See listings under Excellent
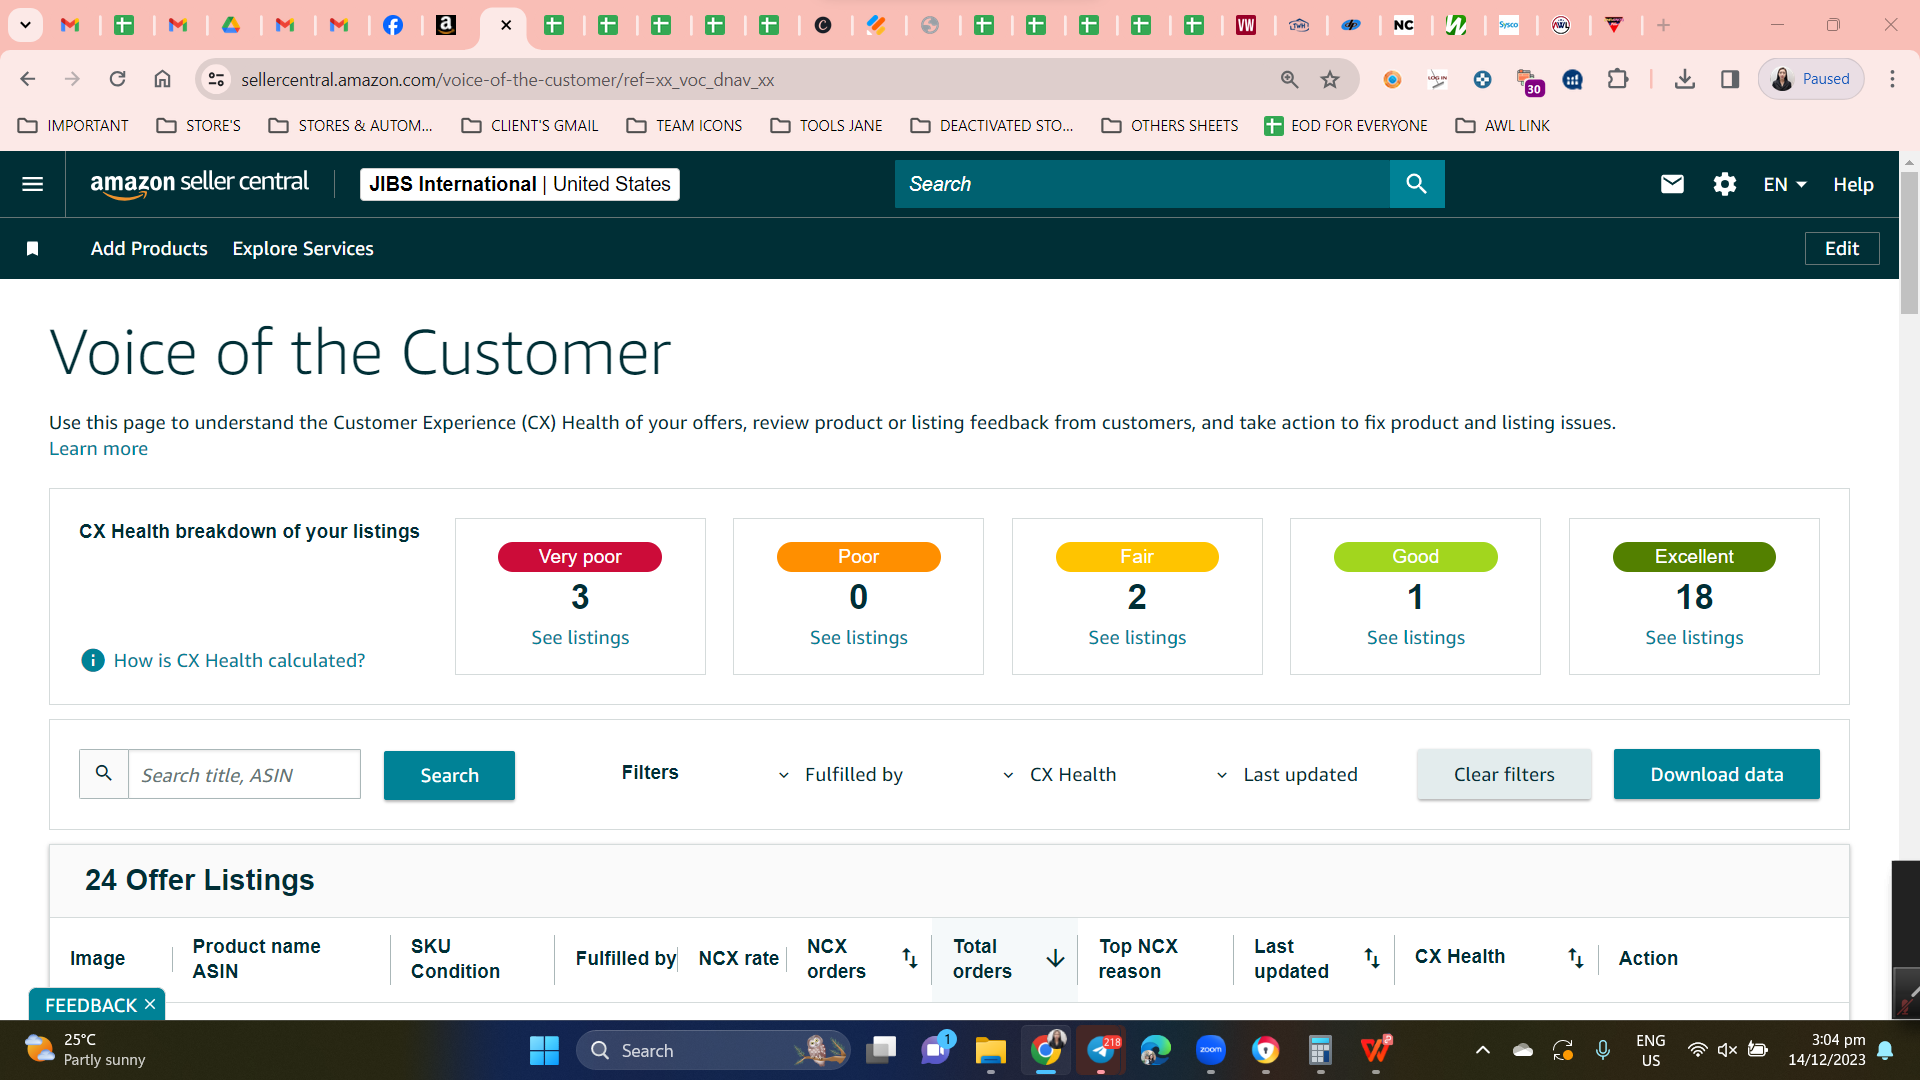The width and height of the screenshot is (1920, 1080). 1694,638
